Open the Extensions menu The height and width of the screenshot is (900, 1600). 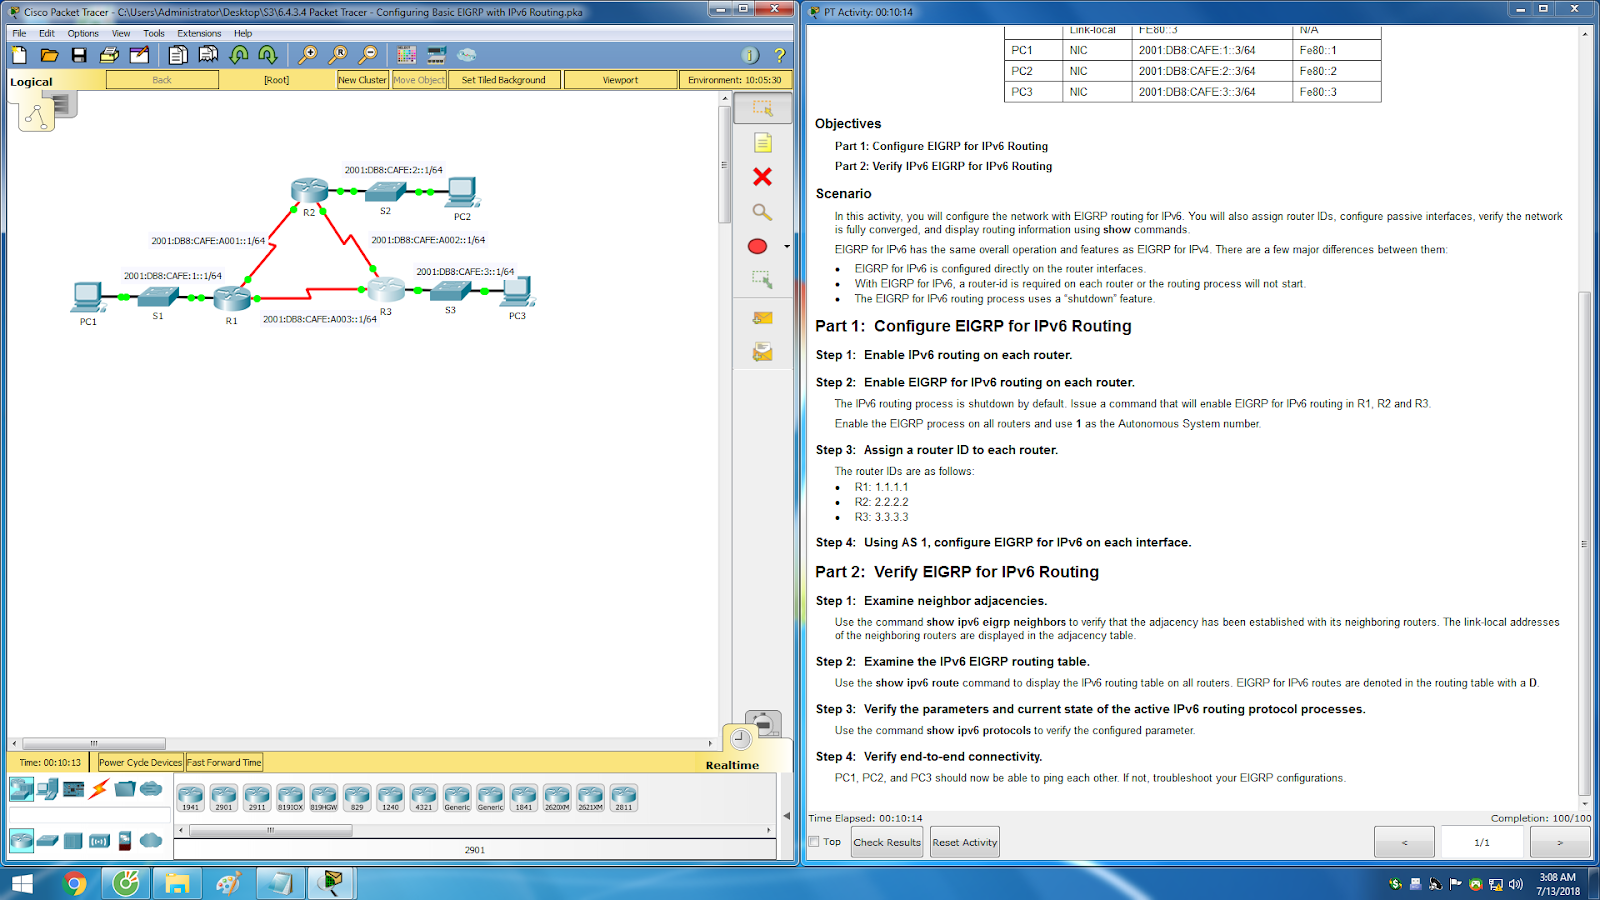(199, 33)
